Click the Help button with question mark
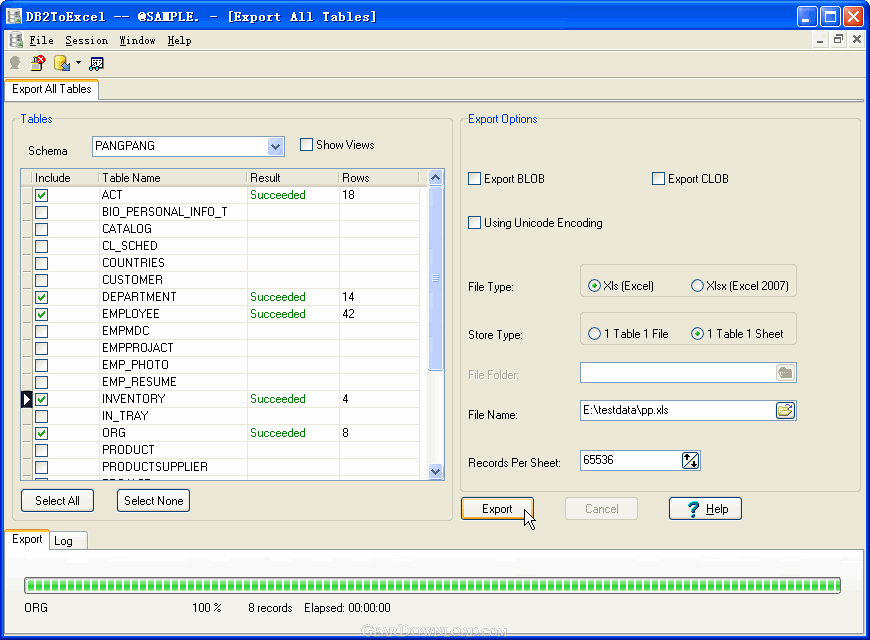This screenshot has width=870, height=640. tap(705, 509)
